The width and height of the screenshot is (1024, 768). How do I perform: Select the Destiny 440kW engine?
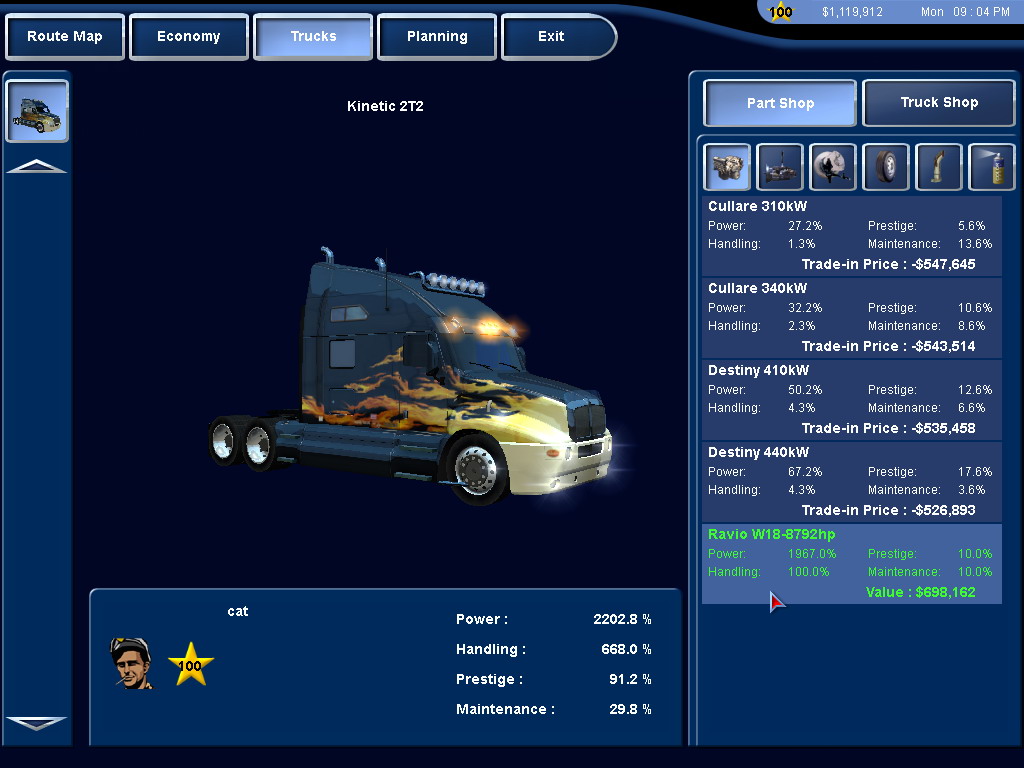click(x=852, y=481)
